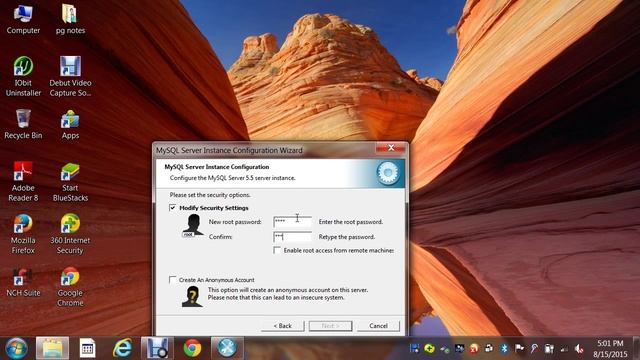The width and height of the screenshot is (640, 360).
Task: Click the "Retype the password." hint text
Action: point(347,237)
